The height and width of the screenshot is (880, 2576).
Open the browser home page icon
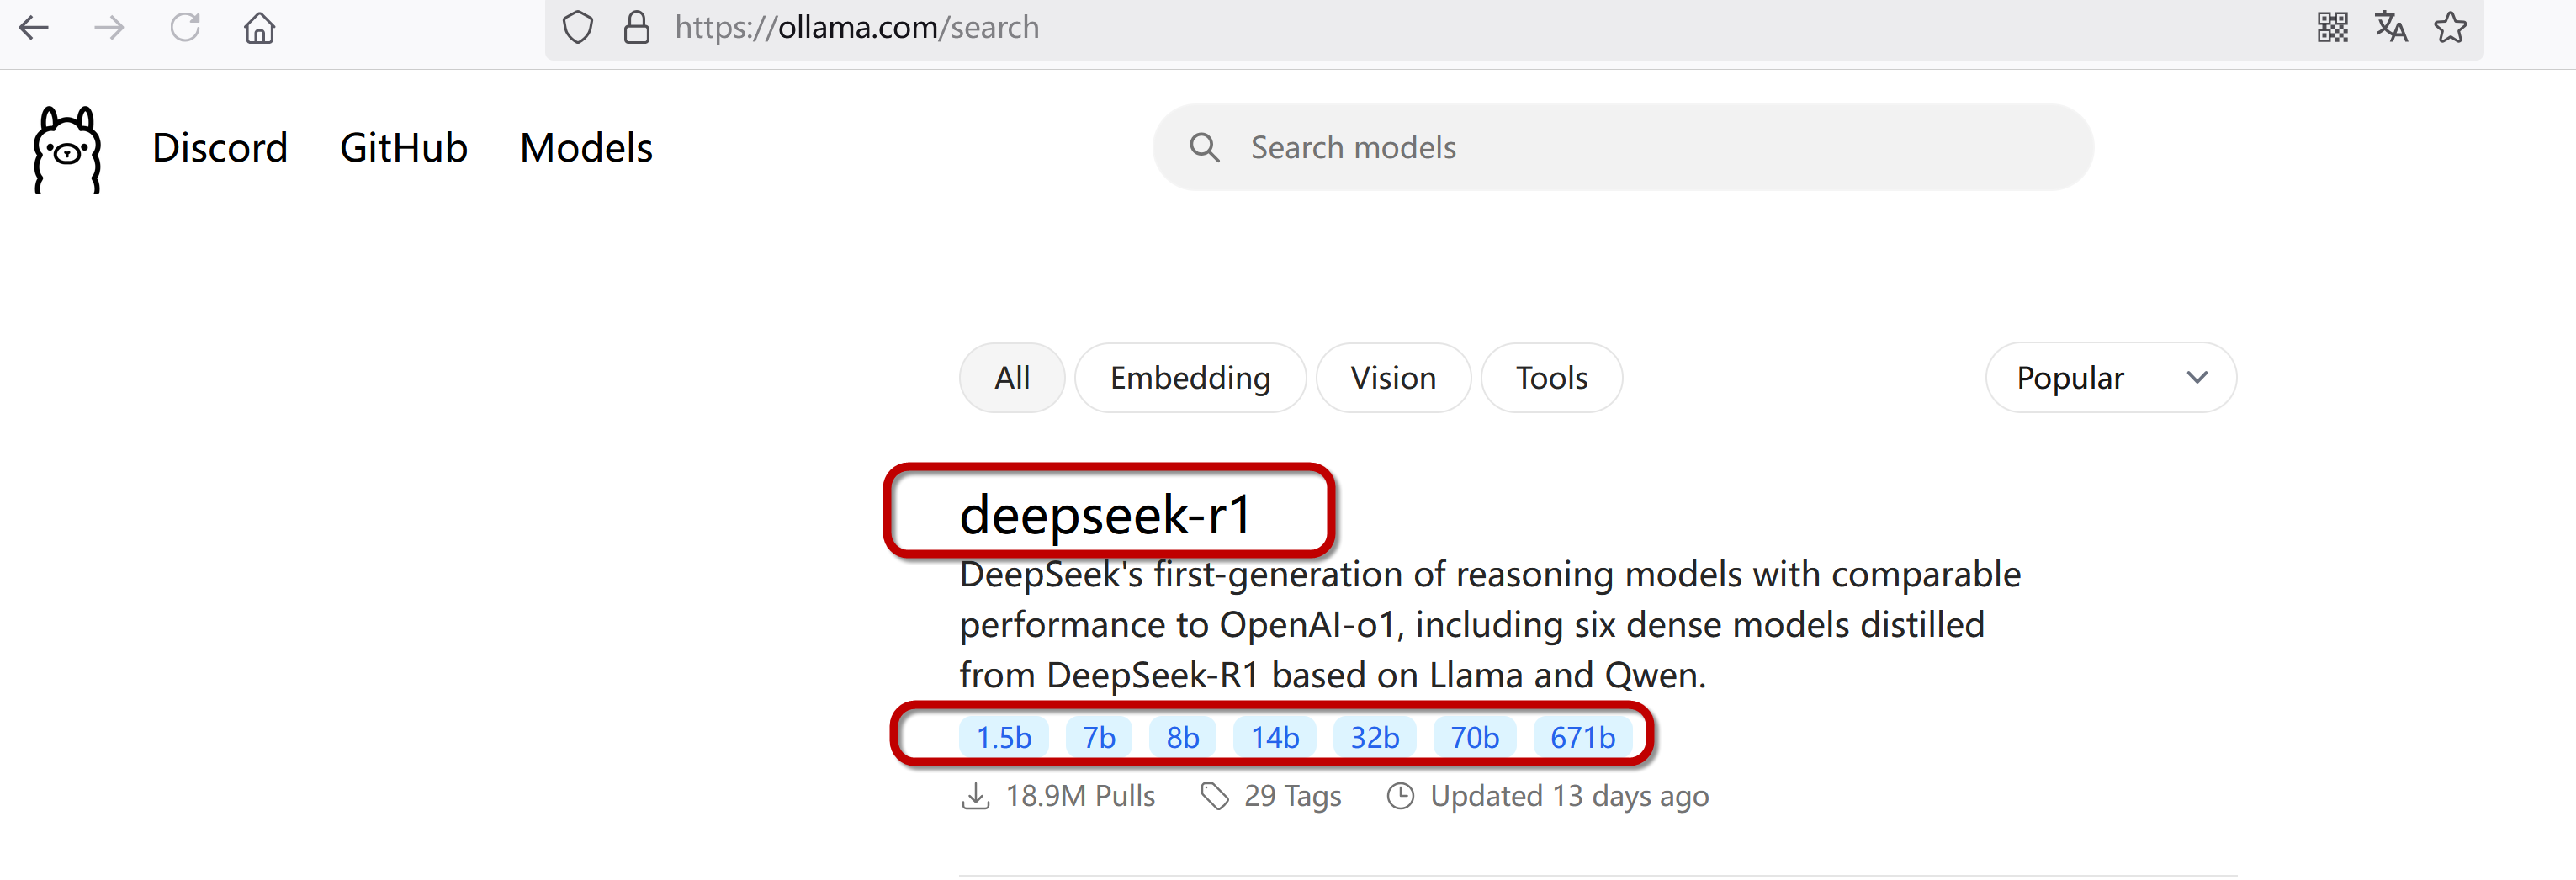(x=260, y=27)
